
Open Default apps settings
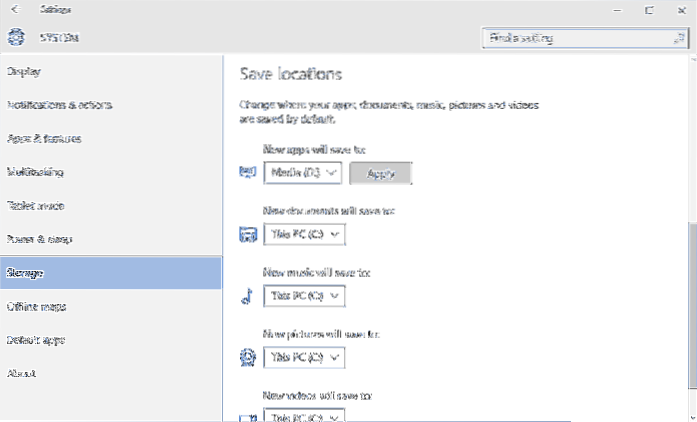(x=111, y=340)
